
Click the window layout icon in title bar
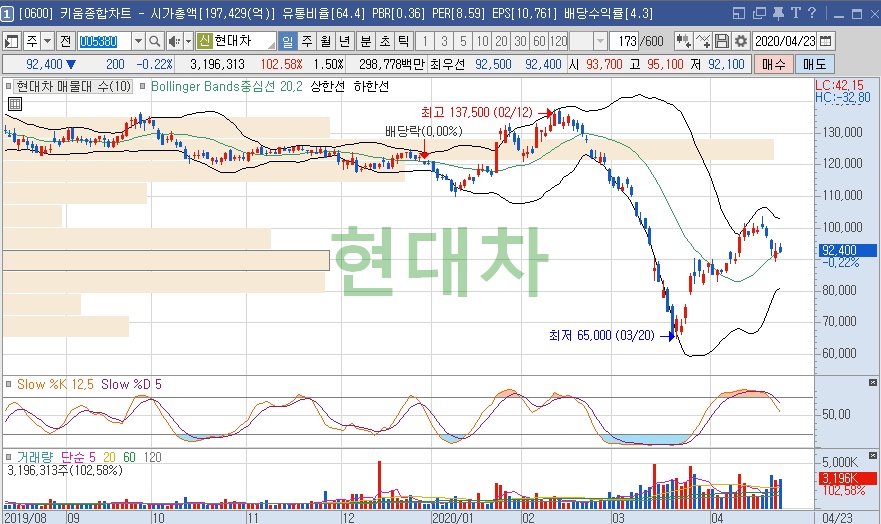click(739, 13)
